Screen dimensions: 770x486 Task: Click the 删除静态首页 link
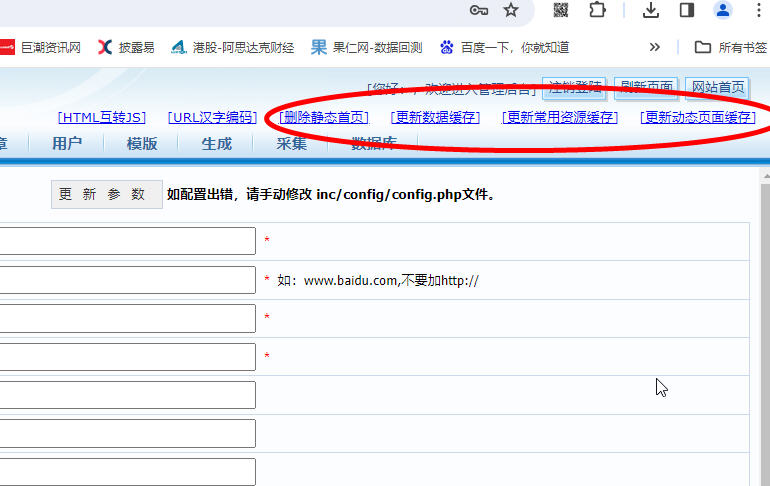(x=324, y=117)
